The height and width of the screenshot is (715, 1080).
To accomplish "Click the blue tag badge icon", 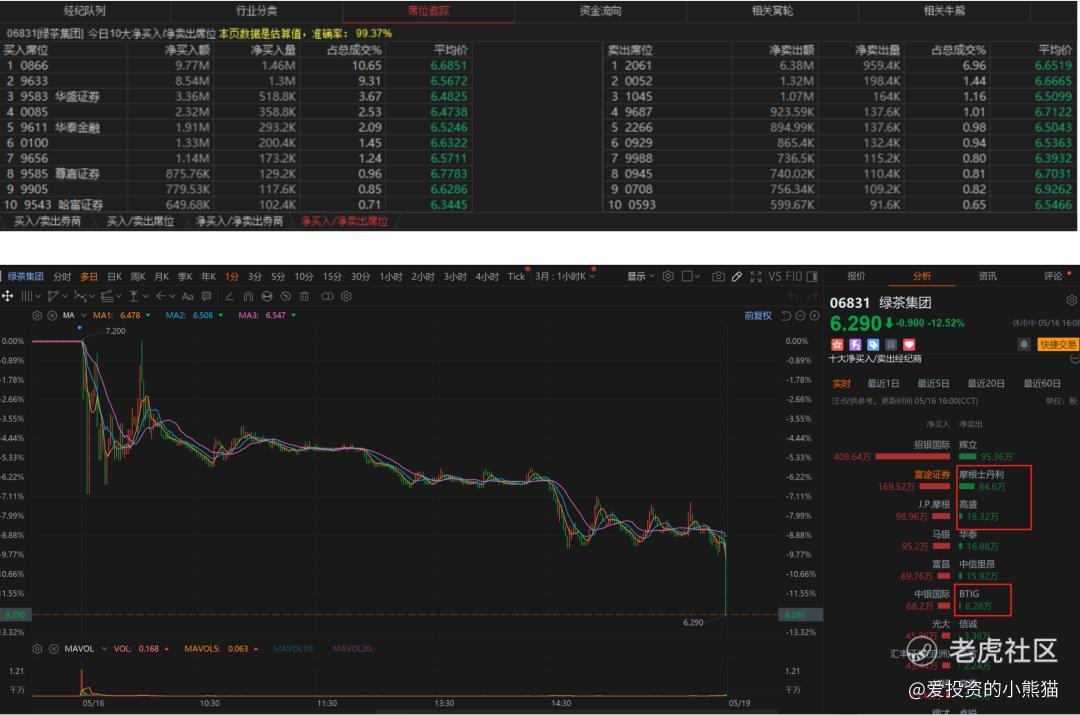I will pos(873,344).
